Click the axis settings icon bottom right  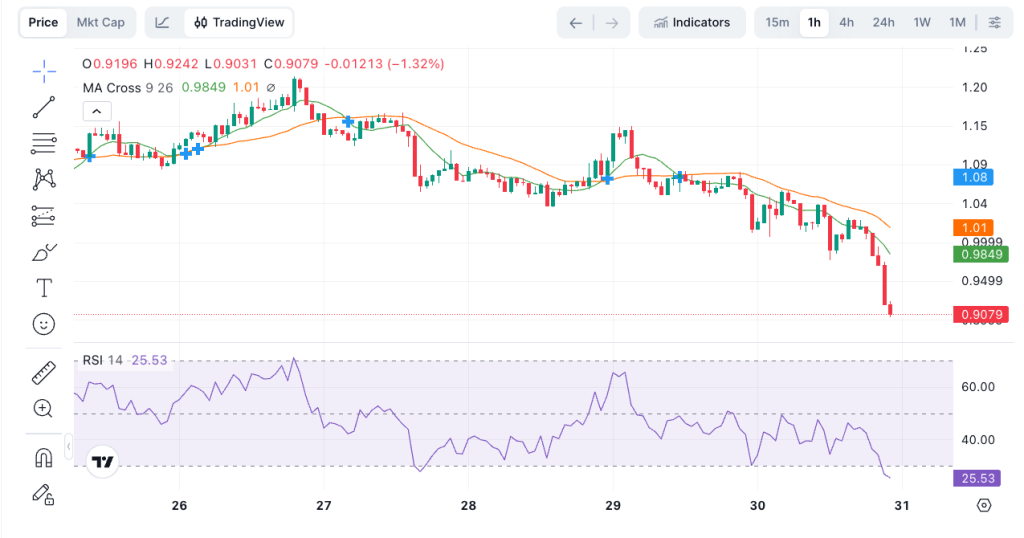pyautogui.click(x=984, y=505)
